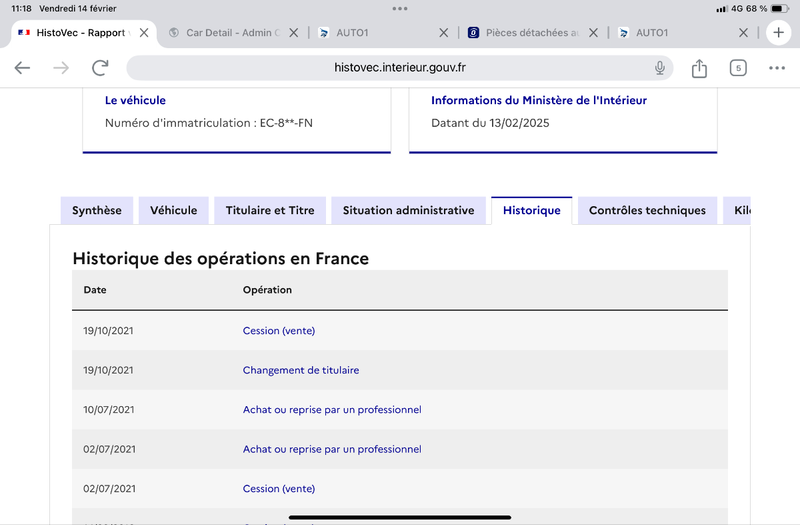Tap the multitasking three-dot control at top
Image resolution: width=800 pixels, height=525 pixels.
(400, 9)
